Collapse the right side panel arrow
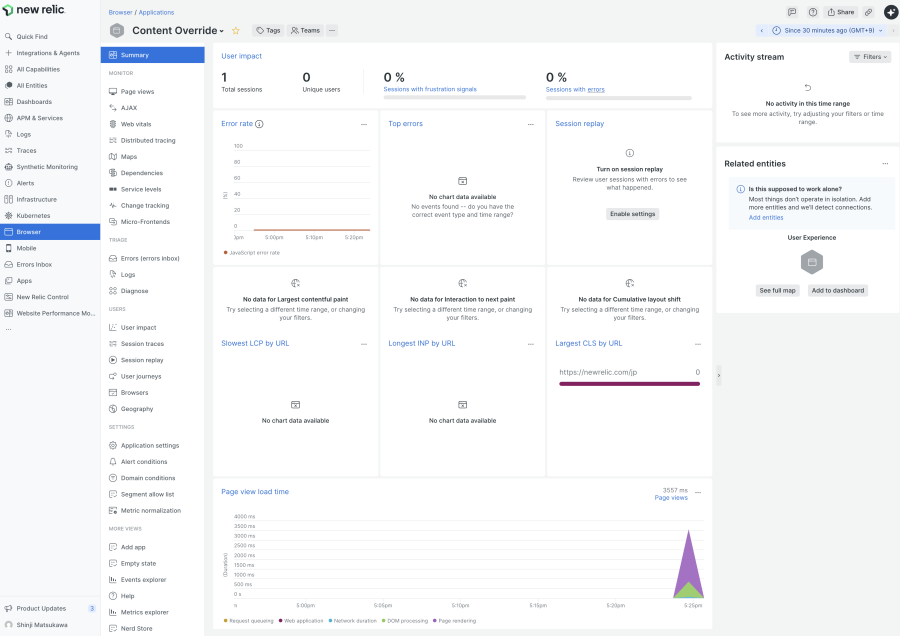 719,375
